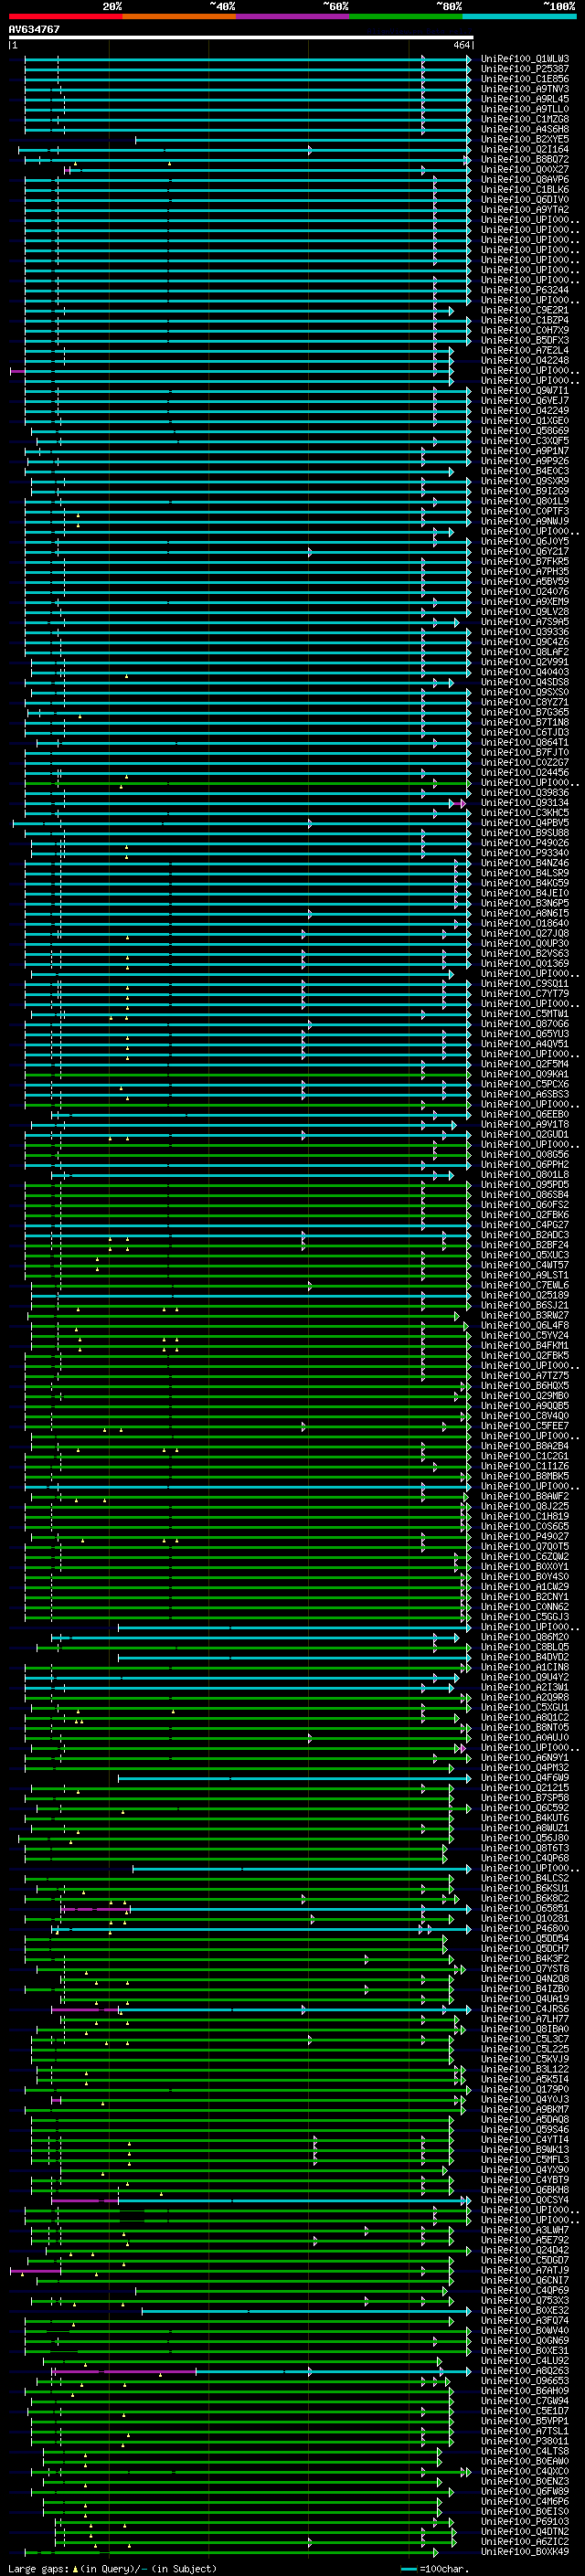The height and width of the screenshot is (2576, 585).
Task: Open hit UniRef100_Q1WLW3
Action: tap(524, 59)
